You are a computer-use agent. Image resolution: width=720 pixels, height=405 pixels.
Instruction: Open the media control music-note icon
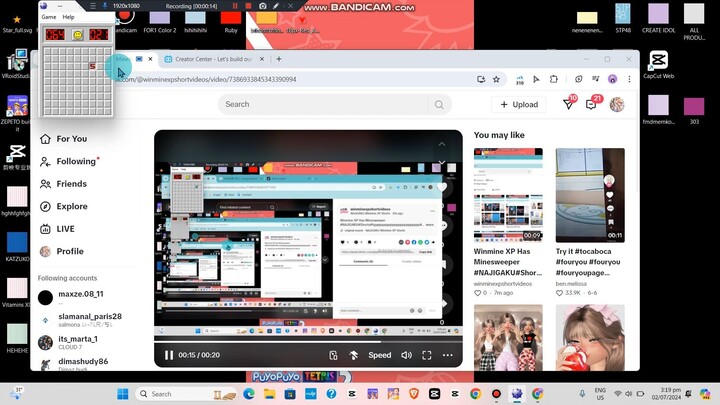click(596, 79)
